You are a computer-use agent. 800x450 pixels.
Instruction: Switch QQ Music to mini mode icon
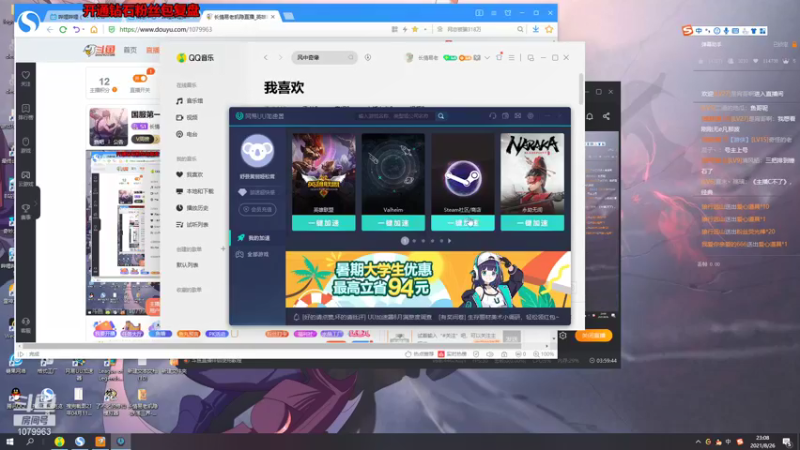pyautogui.click(x=531, y=58)
